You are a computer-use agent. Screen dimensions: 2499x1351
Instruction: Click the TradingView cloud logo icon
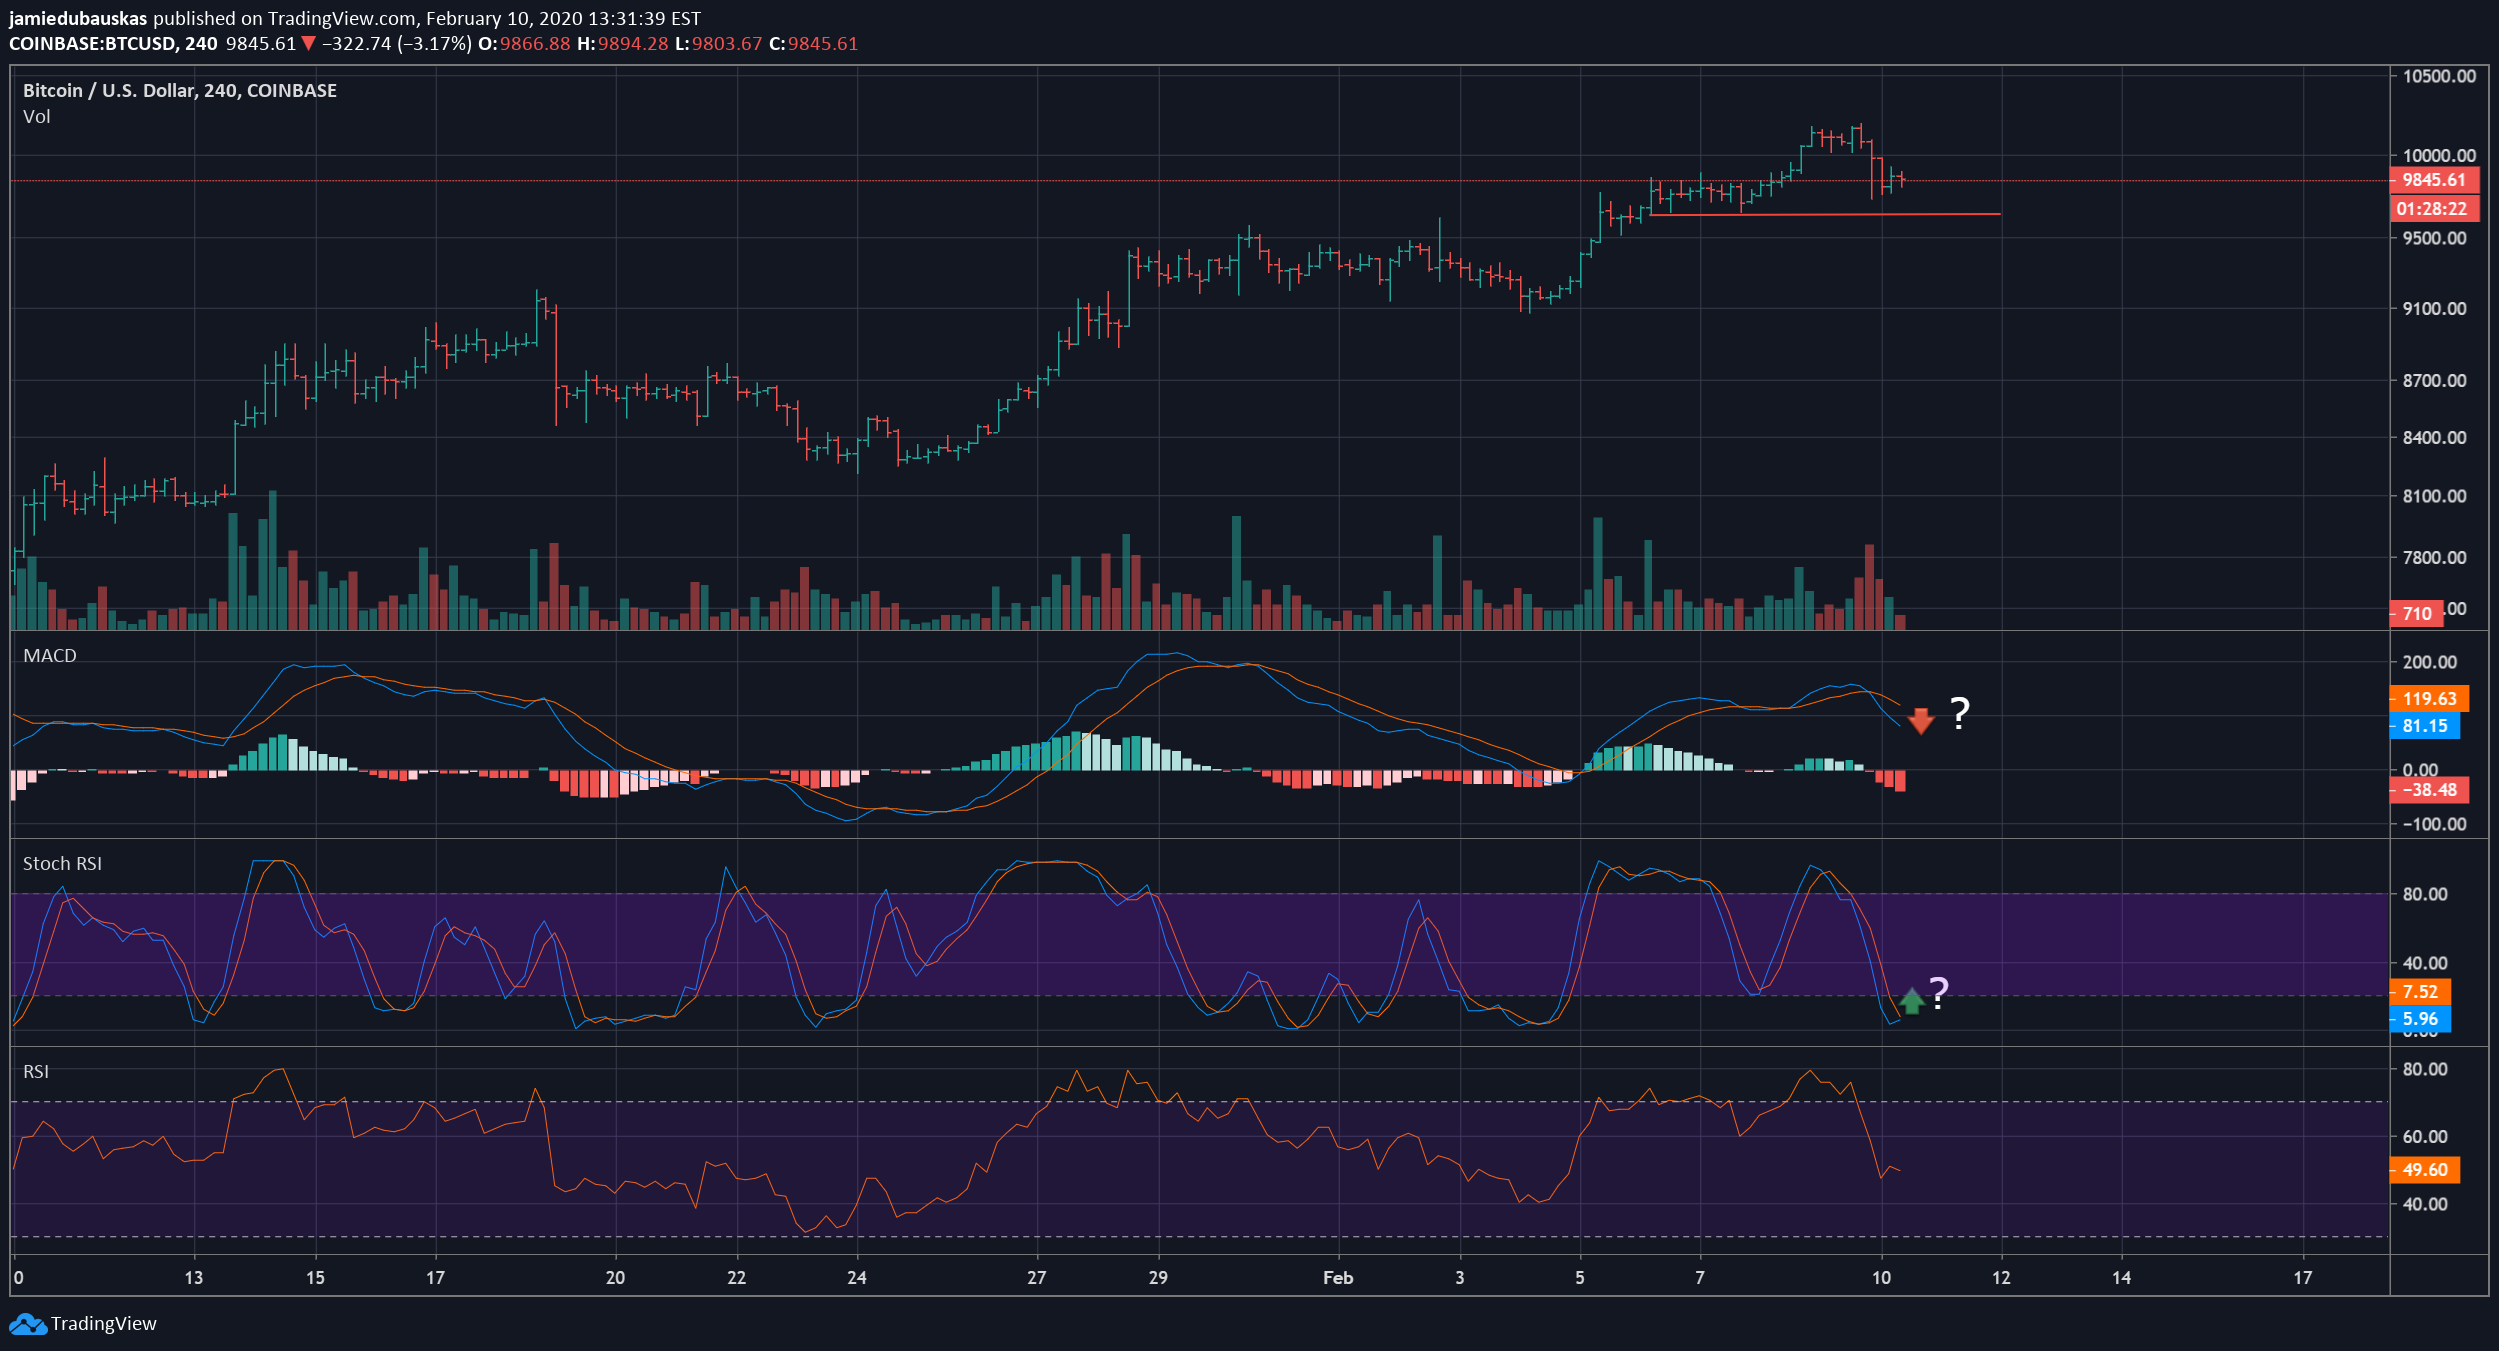point(27,1324)
